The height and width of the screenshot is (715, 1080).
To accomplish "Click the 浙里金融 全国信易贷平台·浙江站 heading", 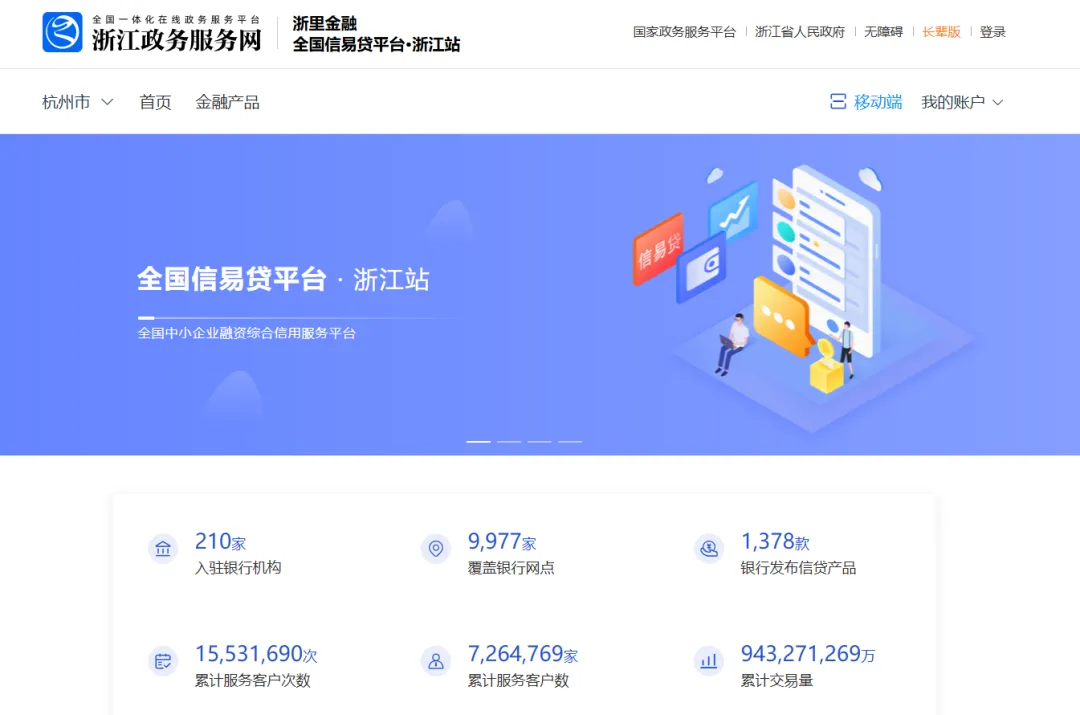I will [x=376, y=34].
